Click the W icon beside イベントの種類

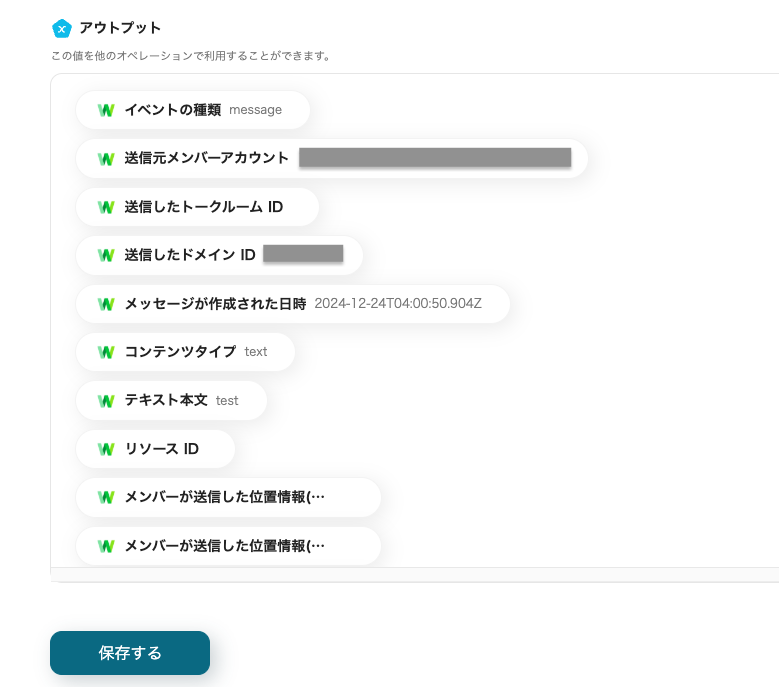tap(106, 110)
